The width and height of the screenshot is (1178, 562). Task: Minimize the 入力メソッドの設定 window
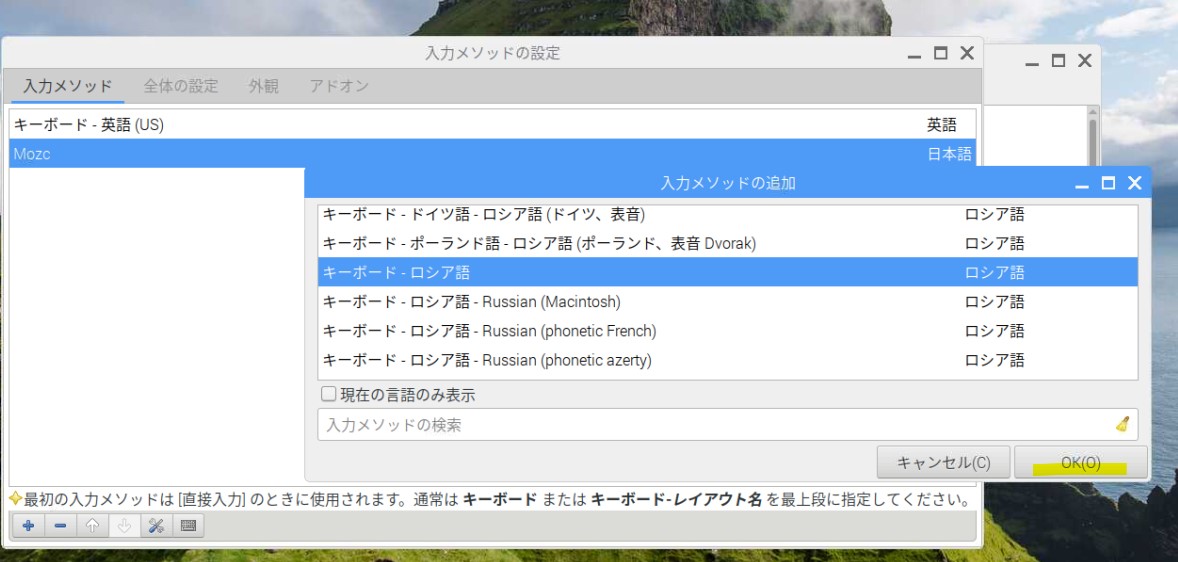pos(914,54)
